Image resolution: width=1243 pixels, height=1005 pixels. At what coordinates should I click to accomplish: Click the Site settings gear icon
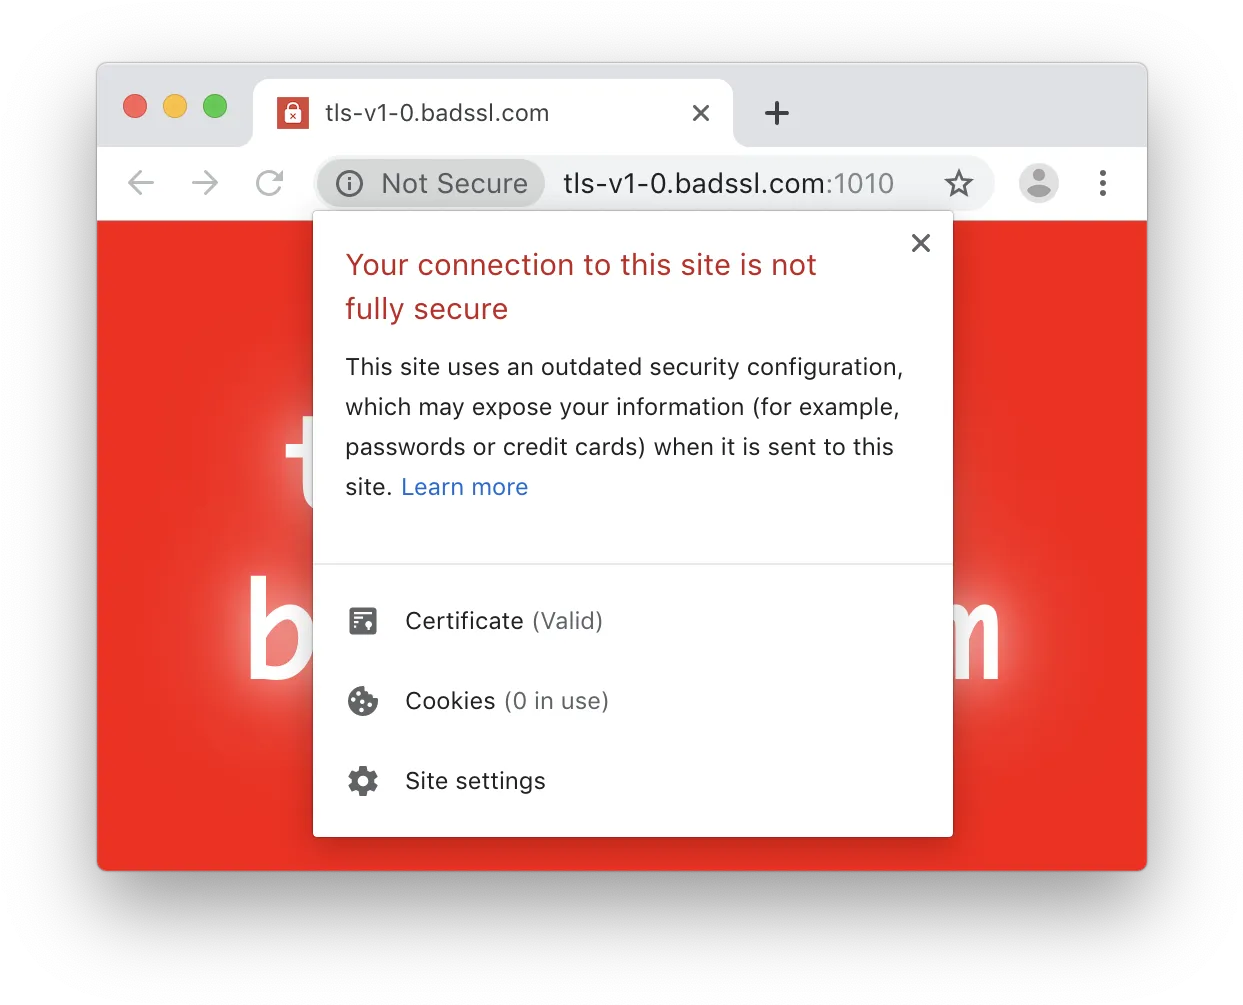(363, 781)
